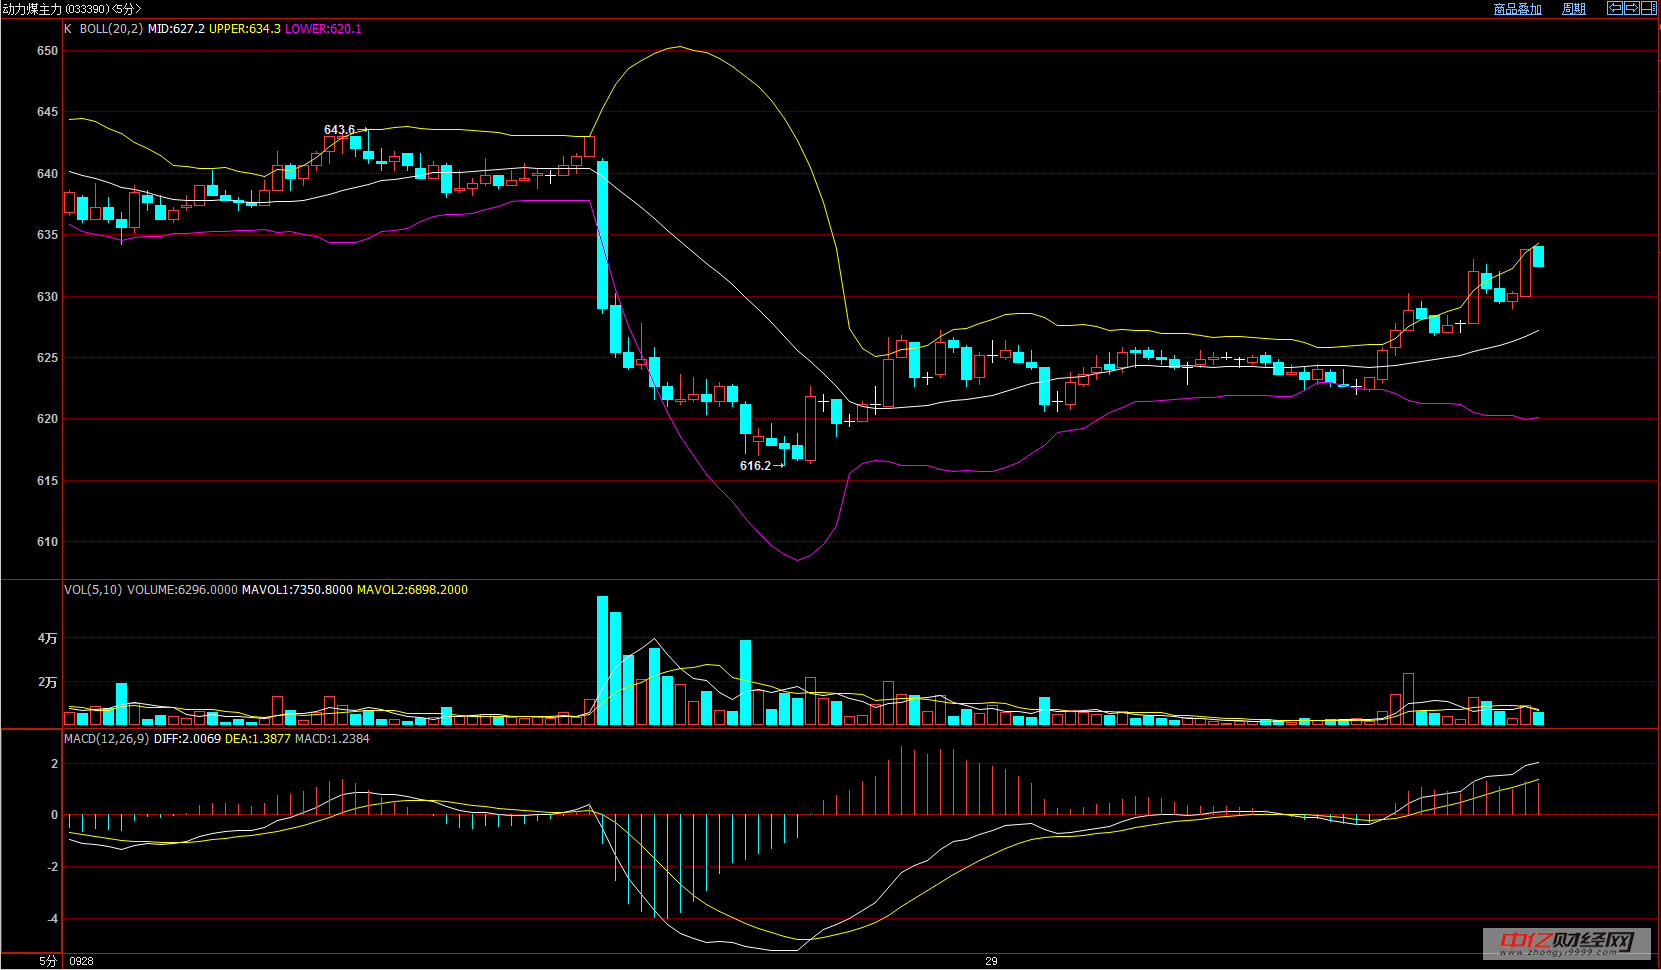Image resolution: width=1661 pixels, height=970 pixels.
Task: Click the MACD(12,26,9) indicator label
Action: tap(106, 739)
